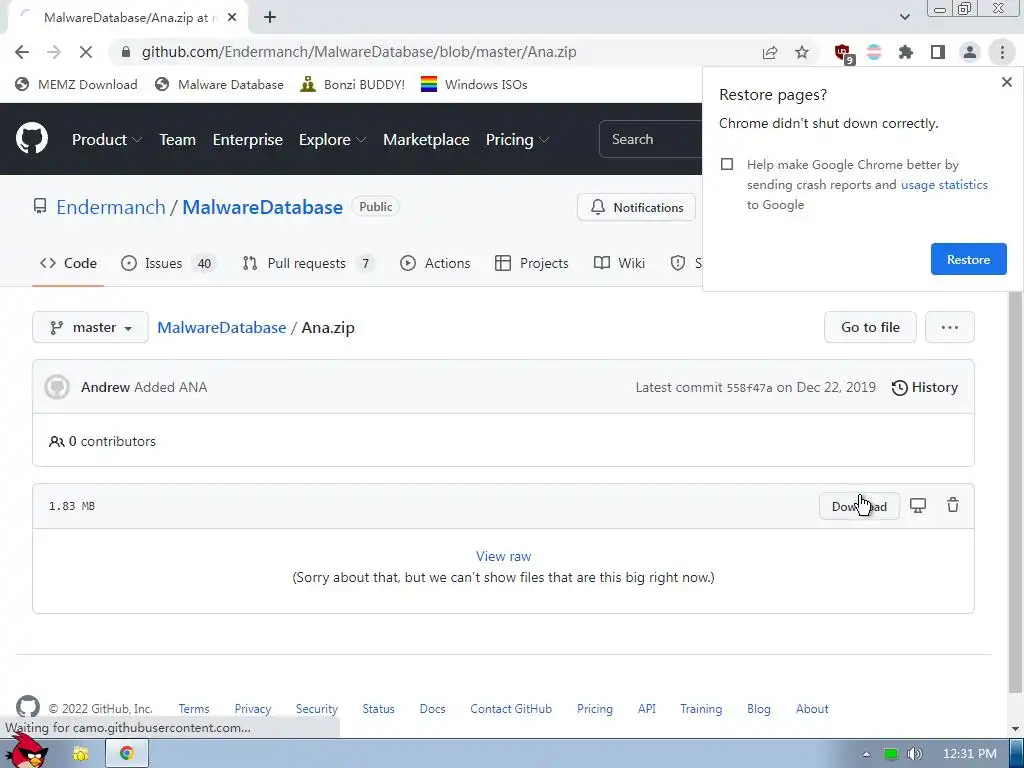Switch to the Pull requests tab

[x=308, y=263]
